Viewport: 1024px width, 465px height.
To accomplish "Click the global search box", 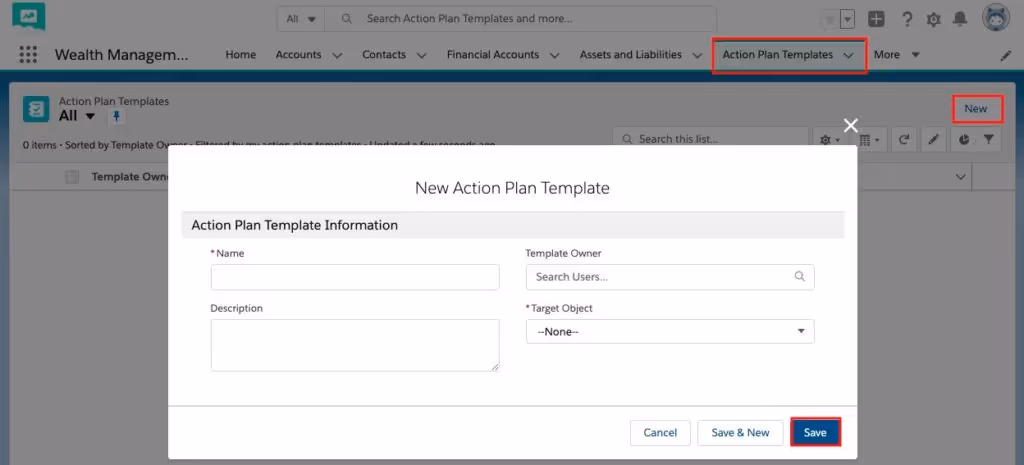I will pos(520,19).
